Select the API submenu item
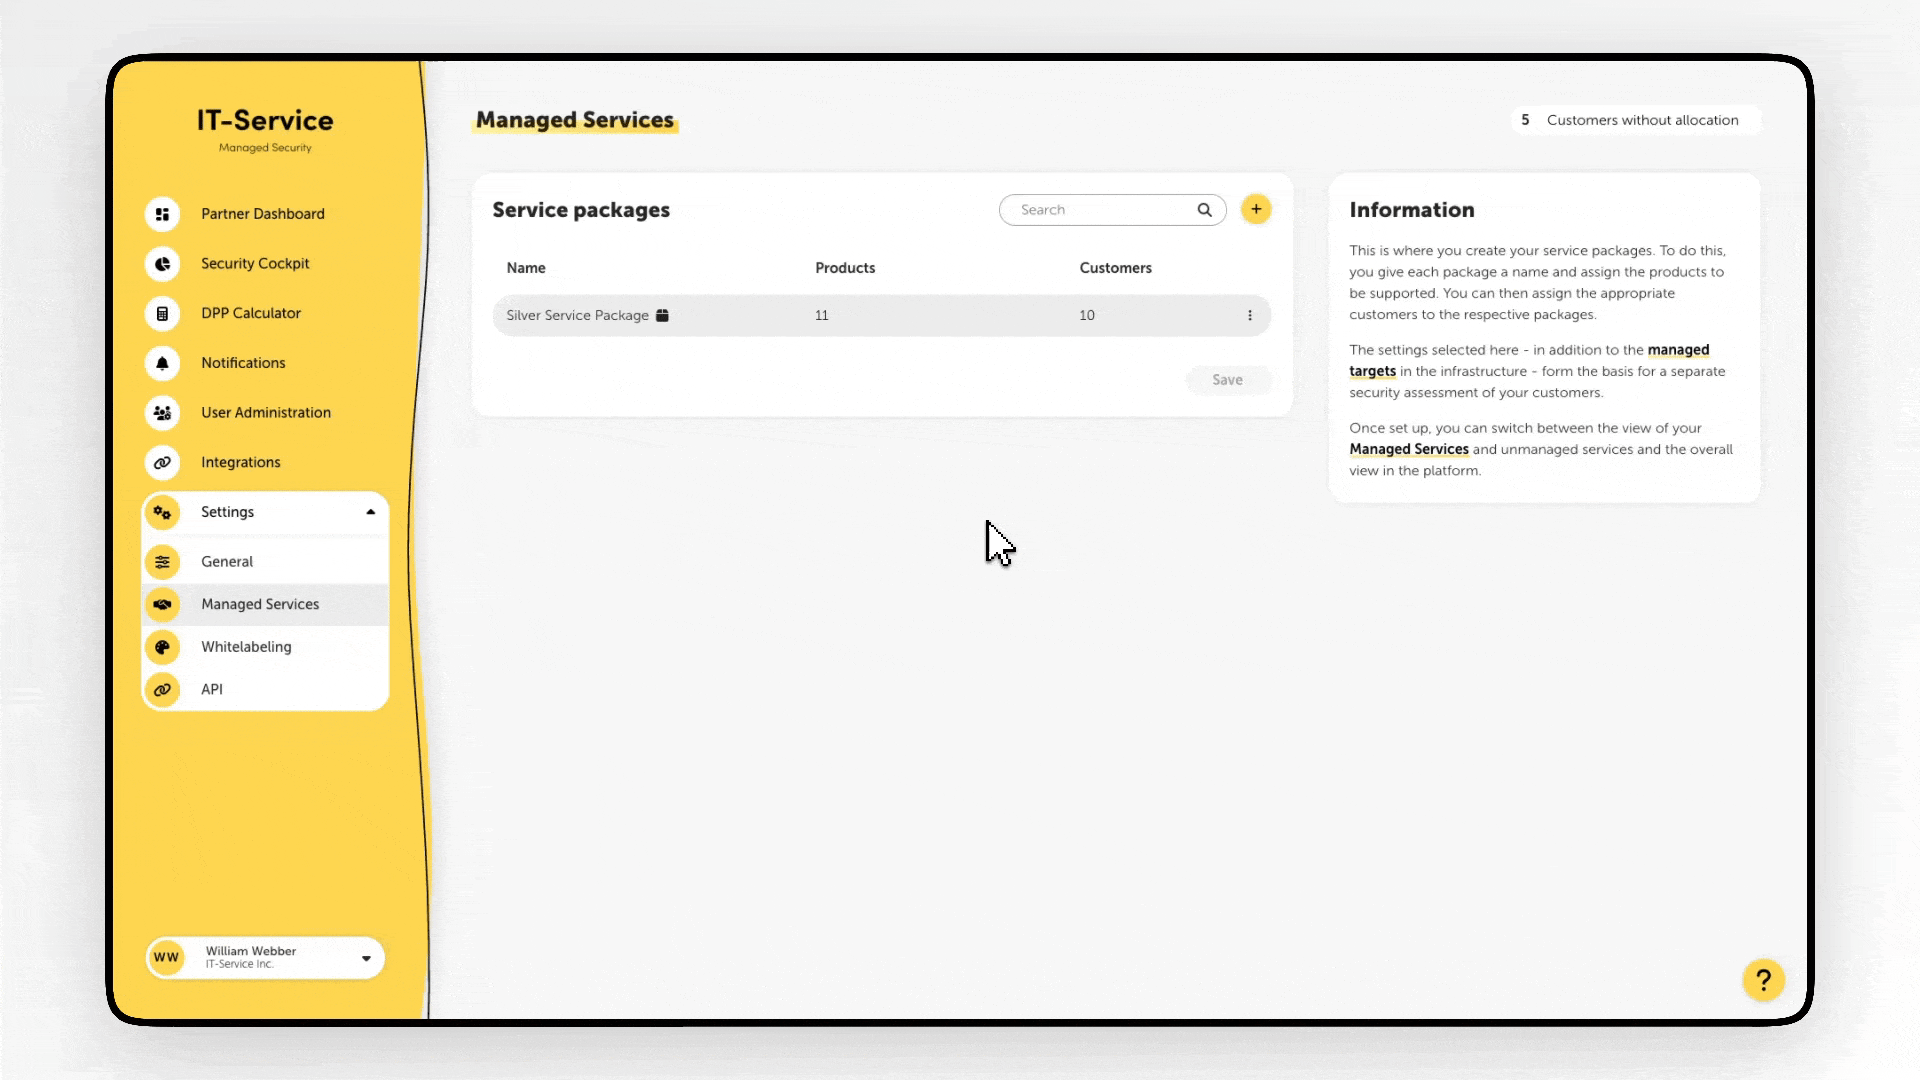1920x1080 pixels. (x=212, y=690)
